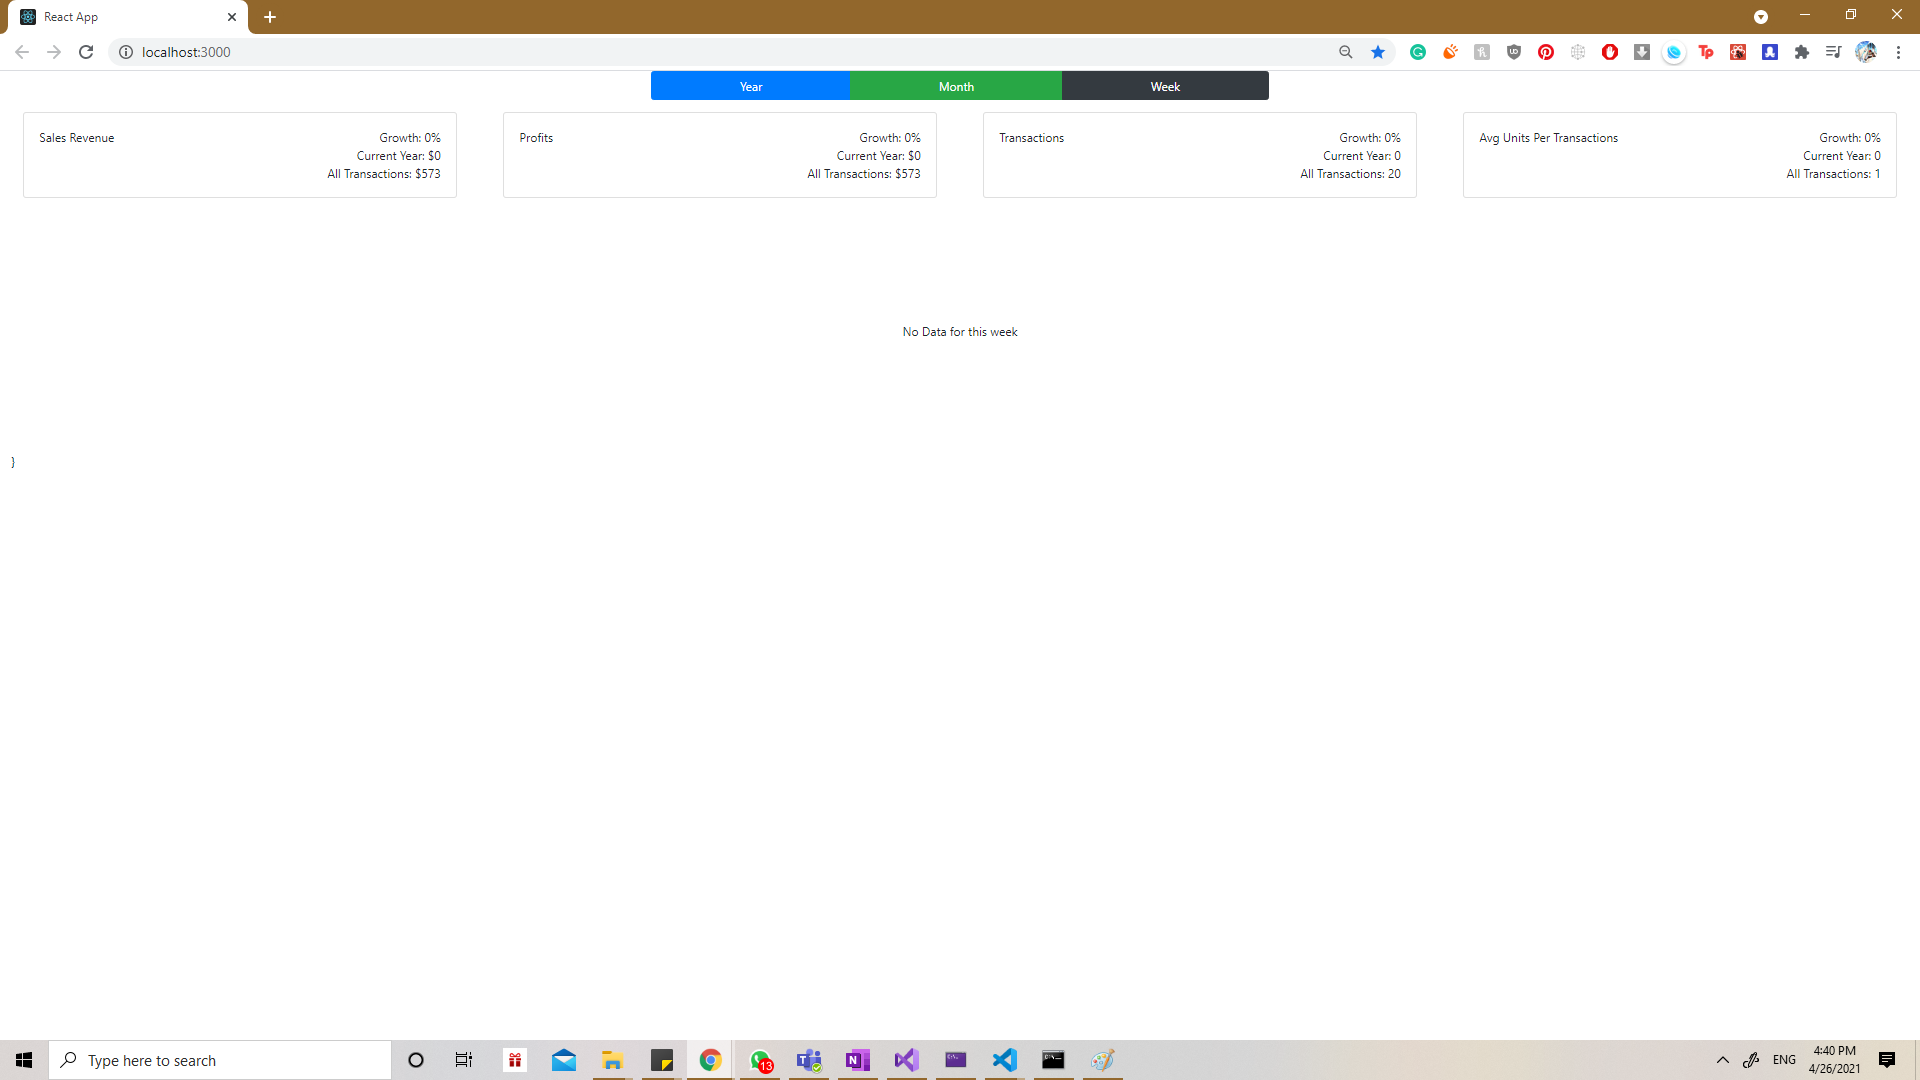1920x1080 pixels.
Task: Open WhatsApp from the taskbar
Action: pyautogui.click(x=760, y=1060)
